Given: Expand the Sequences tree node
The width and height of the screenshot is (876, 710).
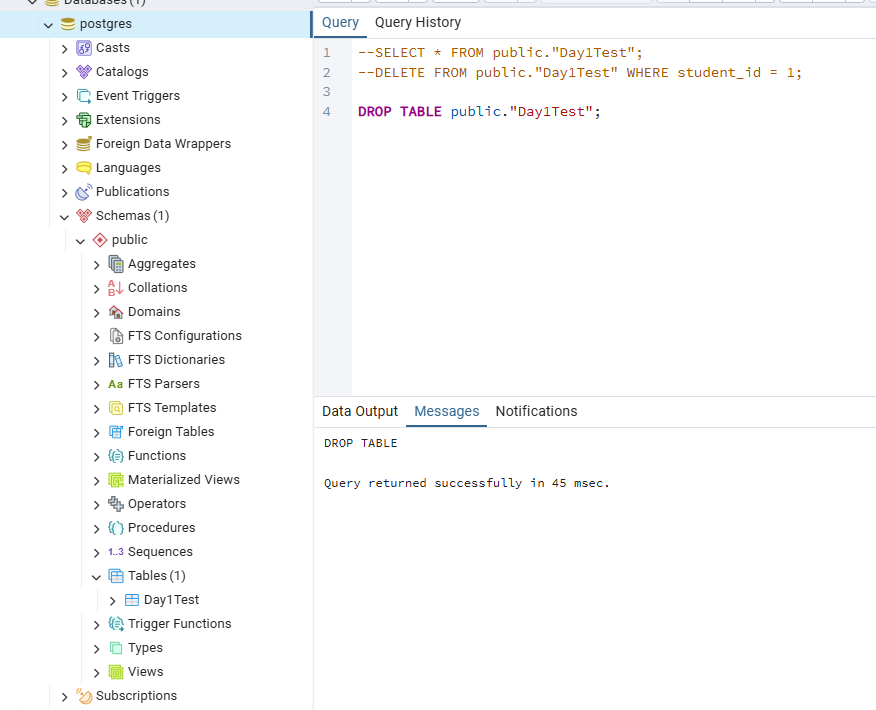Looking at the screenshot, I should tap(97, 554).
